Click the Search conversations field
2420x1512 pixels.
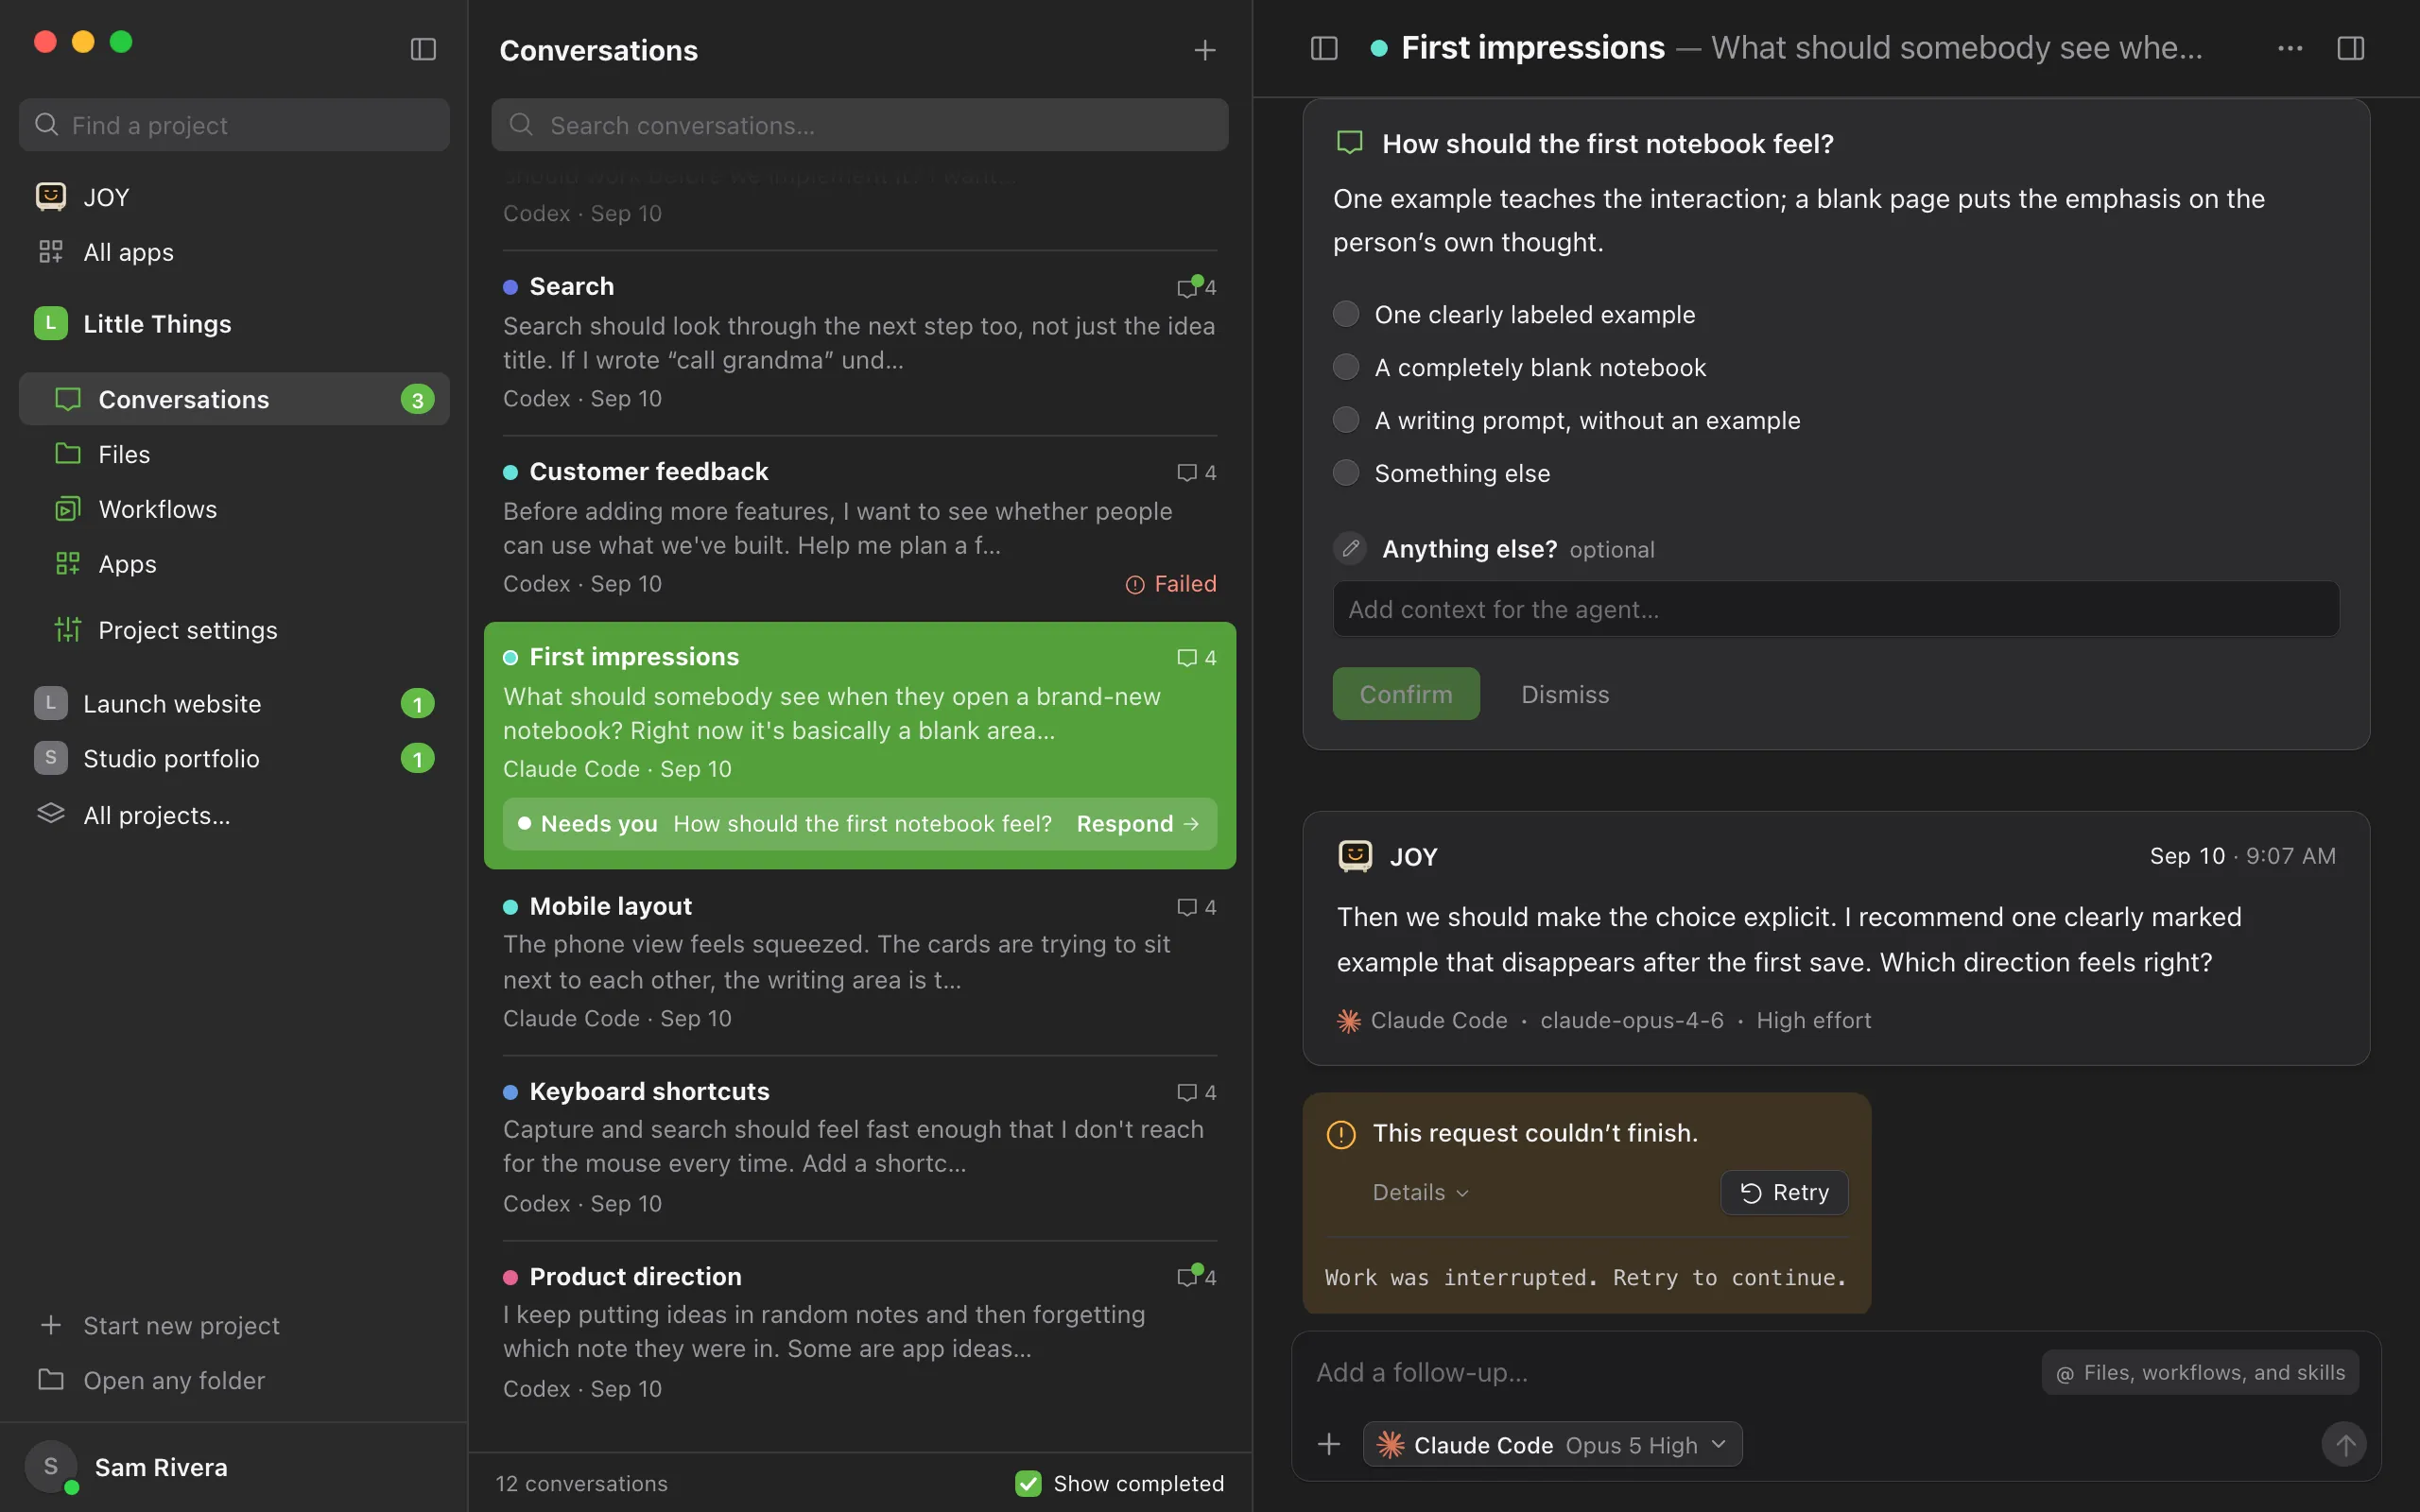click(859, 125)
